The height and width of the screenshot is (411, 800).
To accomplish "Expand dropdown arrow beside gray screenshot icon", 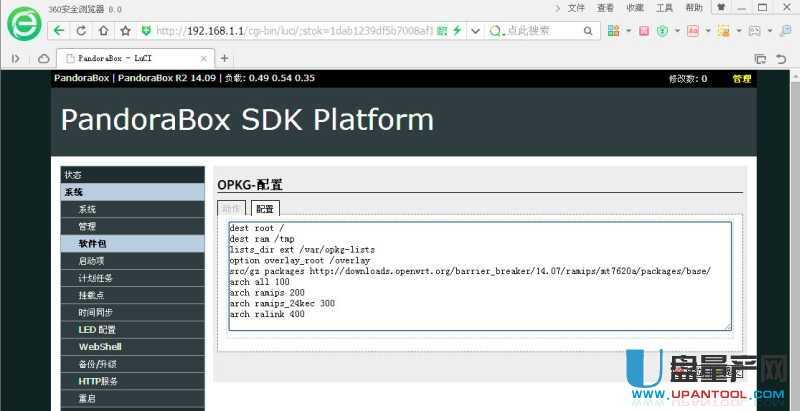I will pos(770,31).
